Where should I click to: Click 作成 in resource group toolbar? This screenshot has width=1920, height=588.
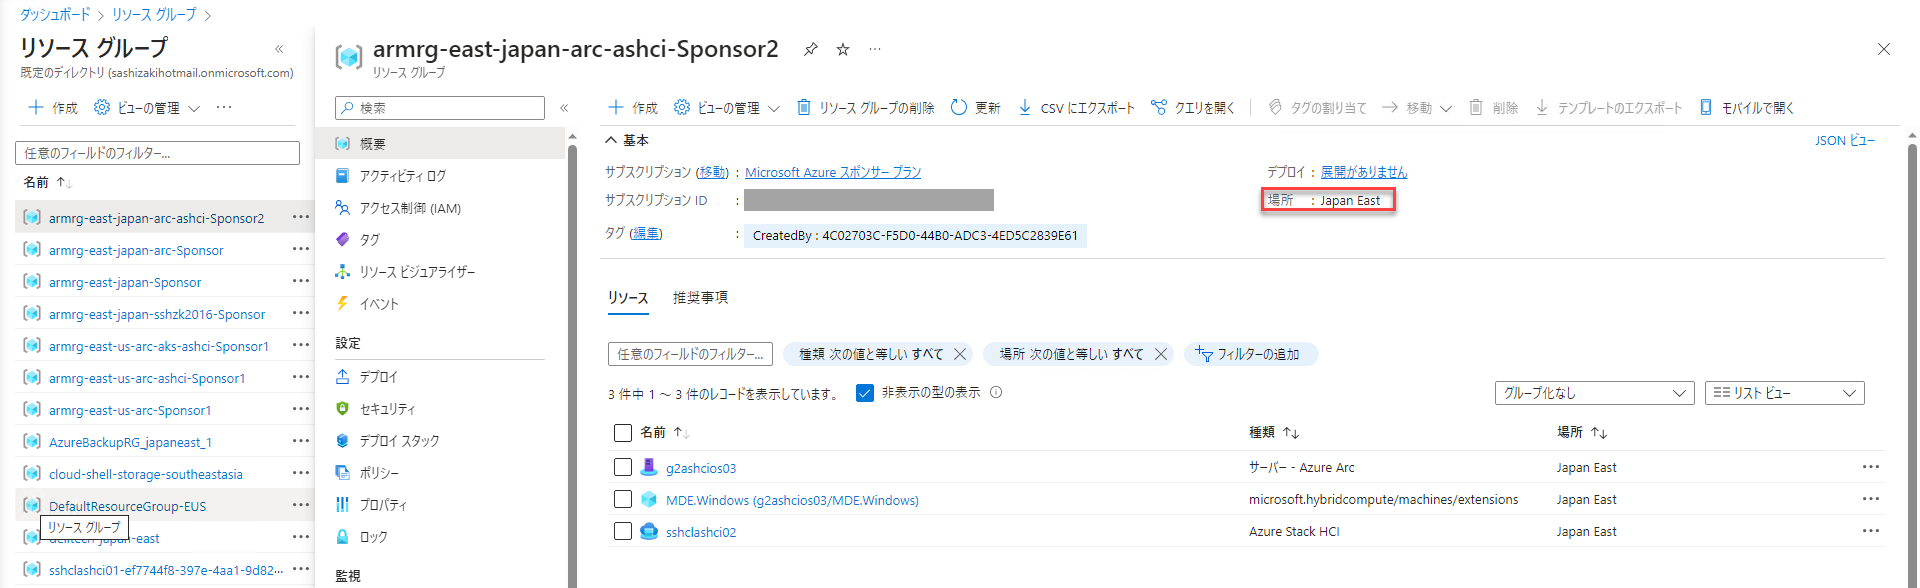(x=633, y=108)
